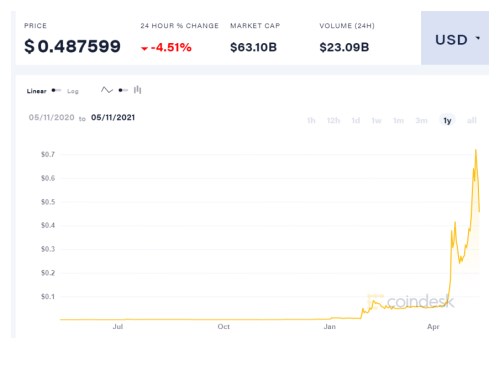Screen dimensions: 500x371
Task: Click the $0.3 y-axis label
Action: pos(48,249)
